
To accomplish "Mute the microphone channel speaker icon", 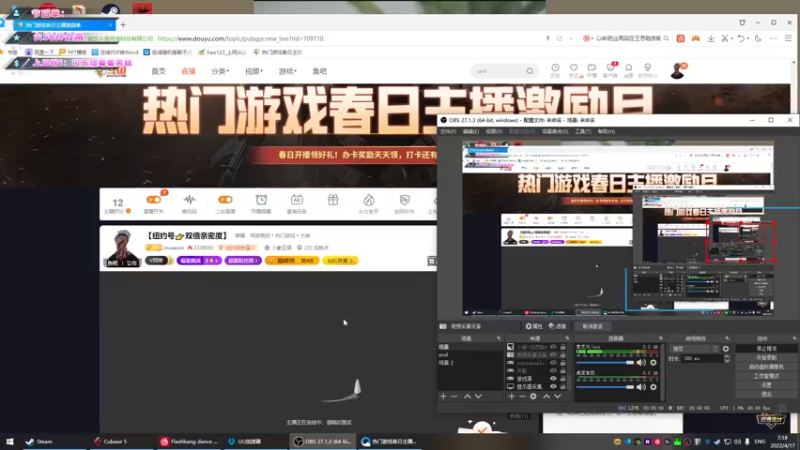I will [641, 363].
